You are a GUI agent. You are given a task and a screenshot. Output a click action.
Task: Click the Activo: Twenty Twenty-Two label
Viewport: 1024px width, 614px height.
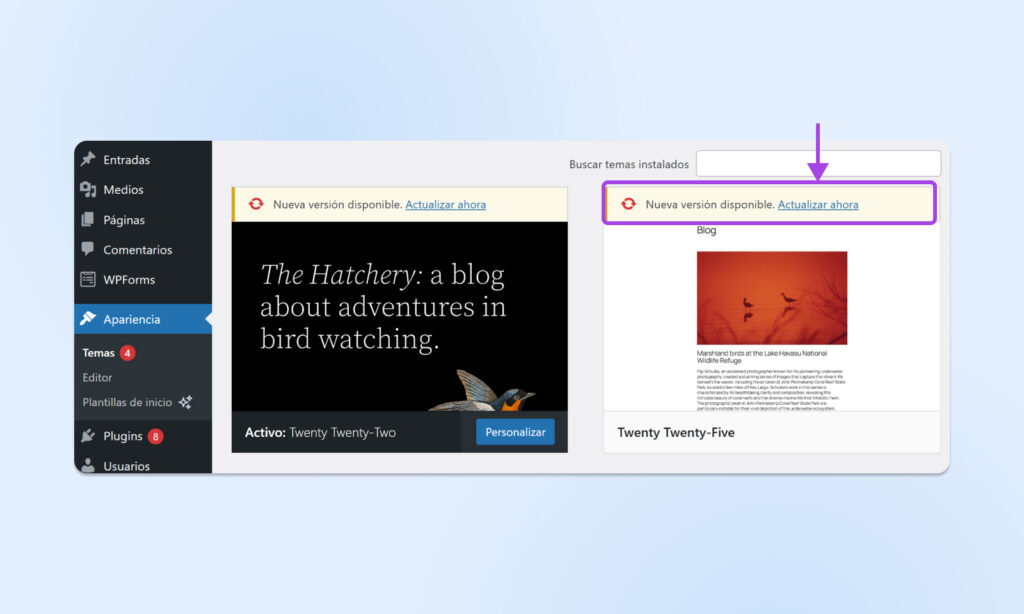click(x=320, y=432)
